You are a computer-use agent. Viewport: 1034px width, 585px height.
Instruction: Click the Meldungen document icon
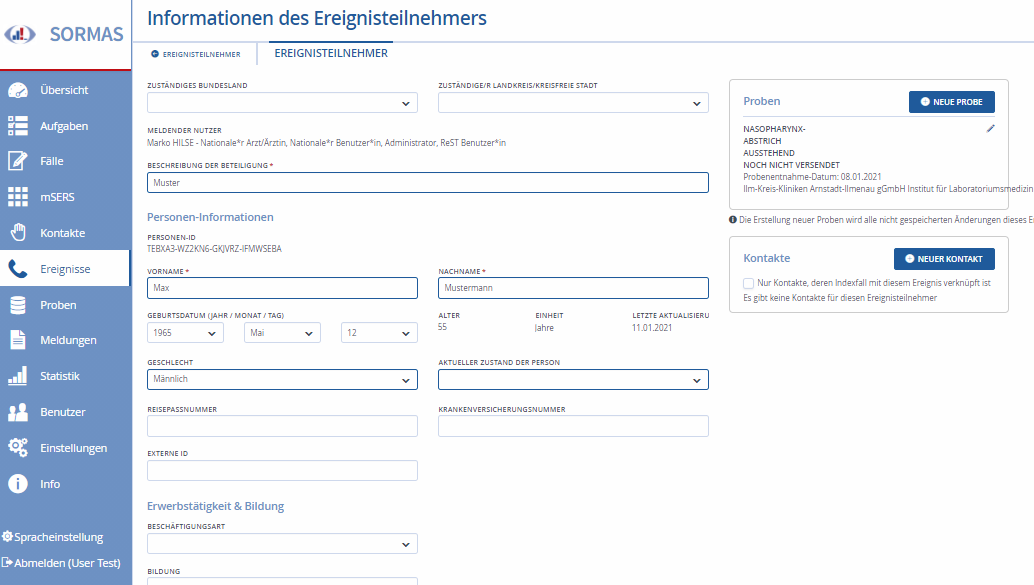pyautogui.click(x=18, y=340)
